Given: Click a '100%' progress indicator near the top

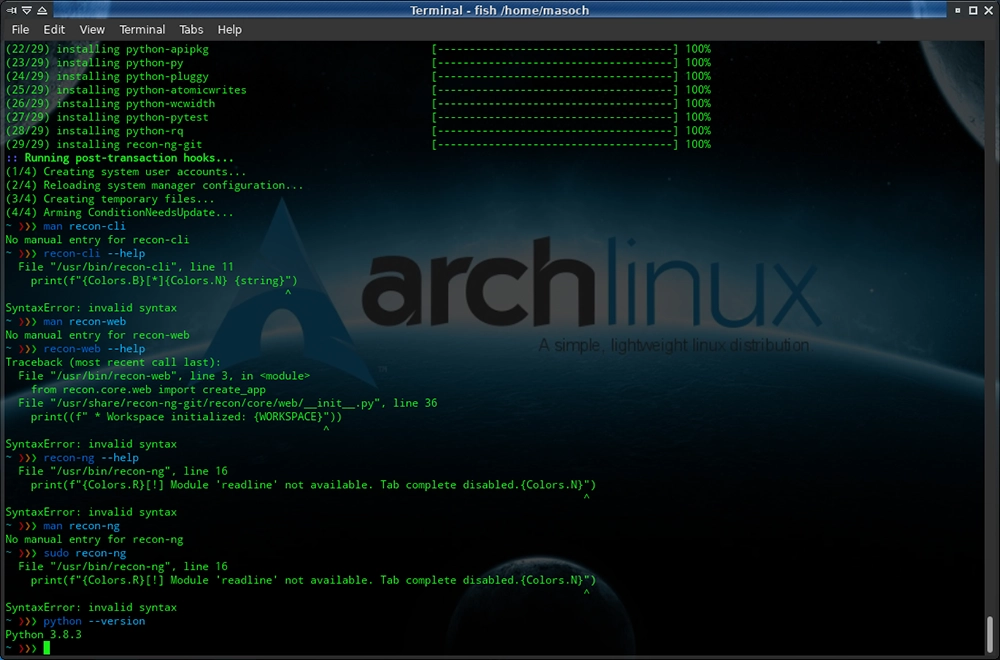Looking at the screenshot, I should click(x=699, y=48).
